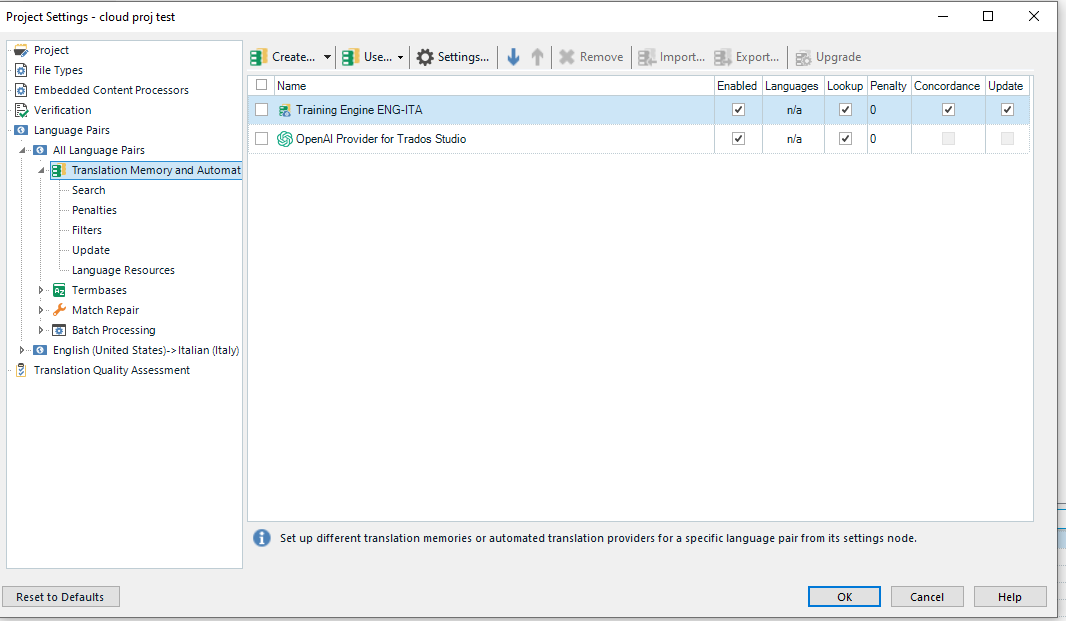Collapse the All Language Pairs node
Screen dimensions: 1066x621
[22, 149]
